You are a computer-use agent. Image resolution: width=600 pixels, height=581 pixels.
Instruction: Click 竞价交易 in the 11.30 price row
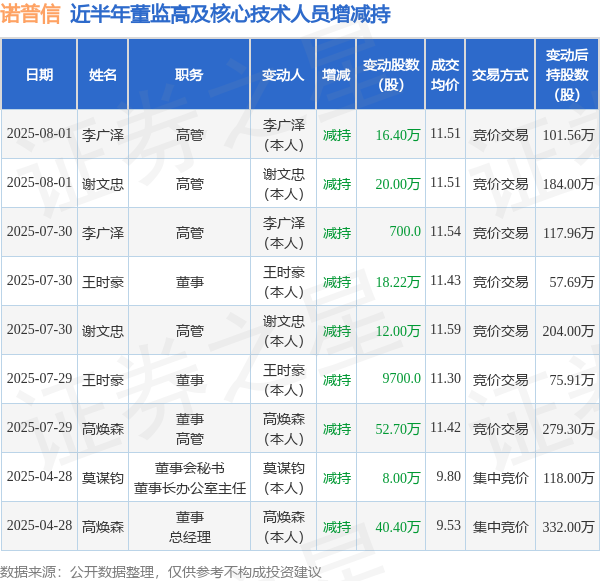(x=500, y=380)
